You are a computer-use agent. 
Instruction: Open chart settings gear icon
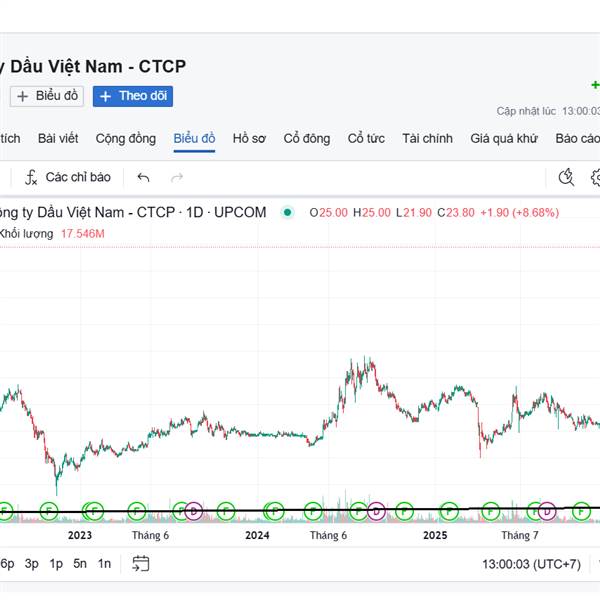[596, 177]
